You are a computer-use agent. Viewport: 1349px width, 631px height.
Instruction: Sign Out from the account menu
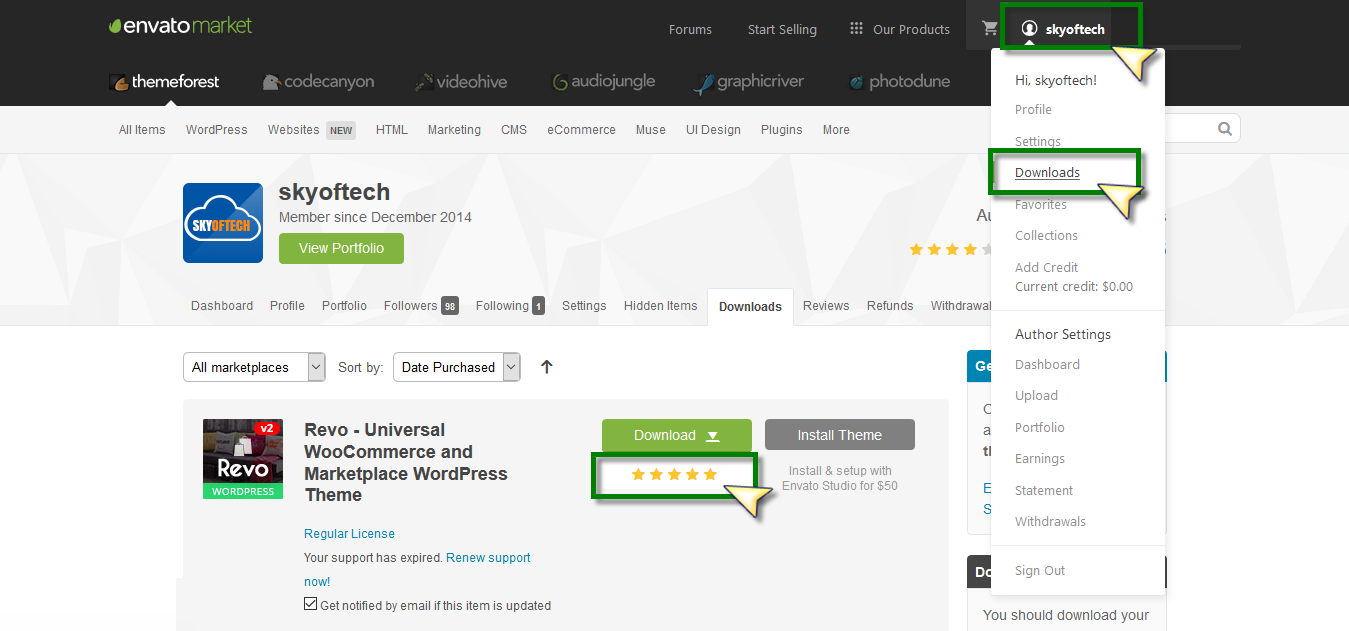pyautogui.click(x=1040, y=571)
